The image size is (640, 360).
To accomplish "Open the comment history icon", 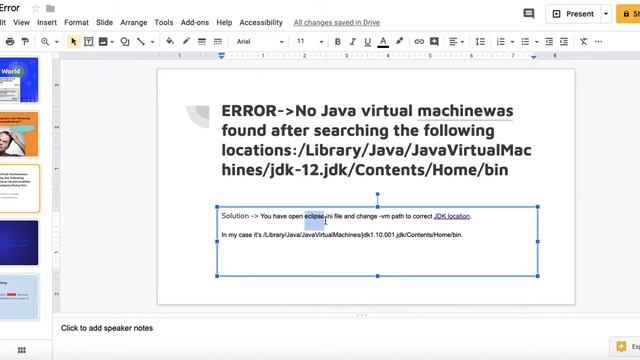I will coord(529,13).
